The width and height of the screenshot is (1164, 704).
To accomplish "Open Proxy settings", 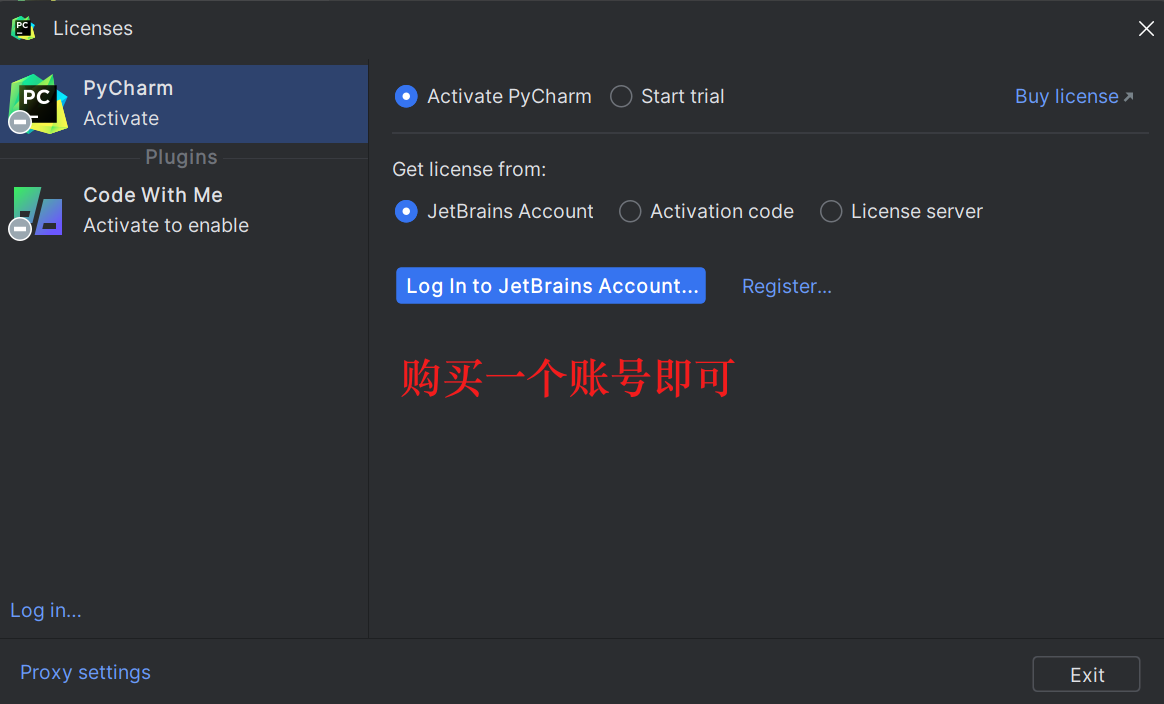I will coord(85,672).
